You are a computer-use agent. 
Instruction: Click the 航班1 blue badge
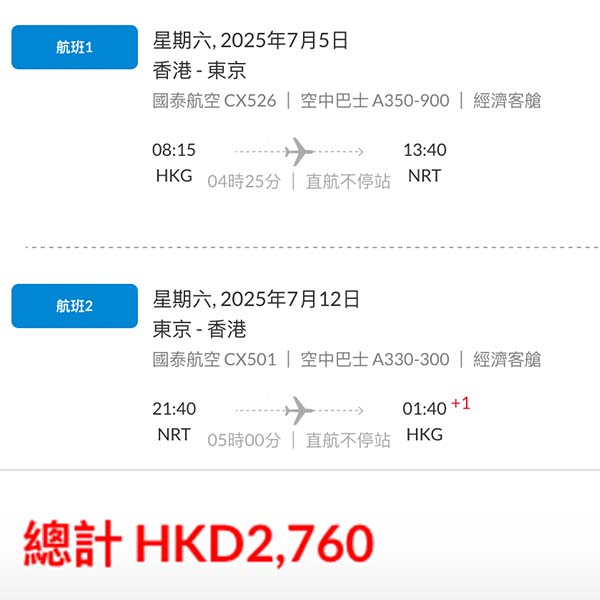pyautogui.click(x=75, y=47)
